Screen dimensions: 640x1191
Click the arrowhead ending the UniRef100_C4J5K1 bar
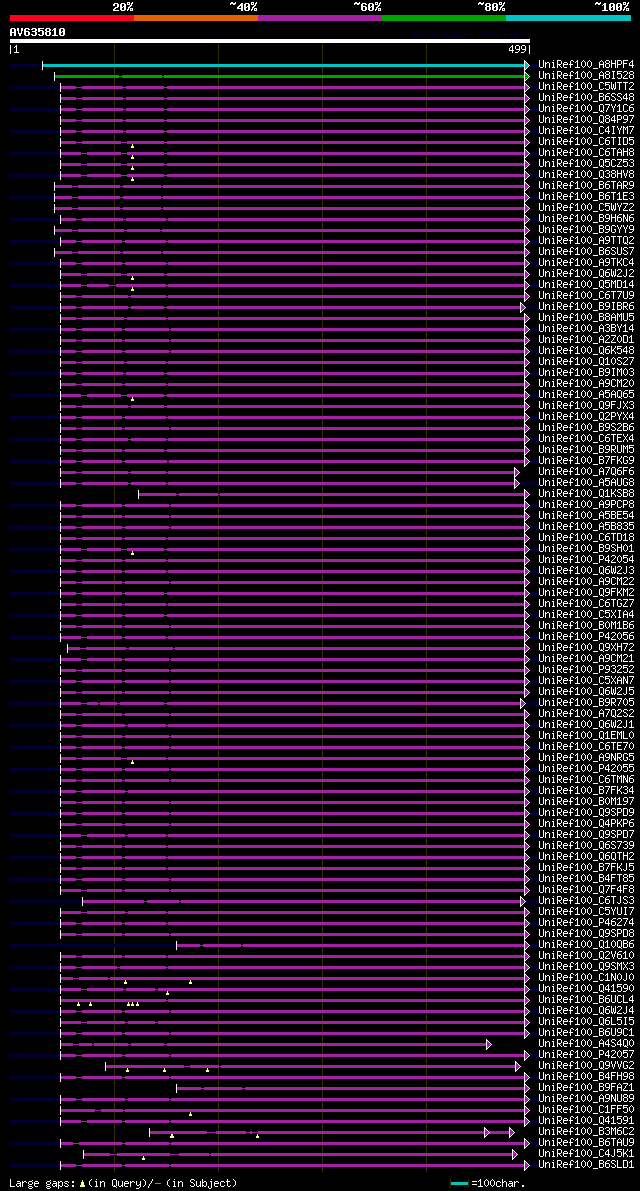pyautogui.click(x=515, y=1155)
